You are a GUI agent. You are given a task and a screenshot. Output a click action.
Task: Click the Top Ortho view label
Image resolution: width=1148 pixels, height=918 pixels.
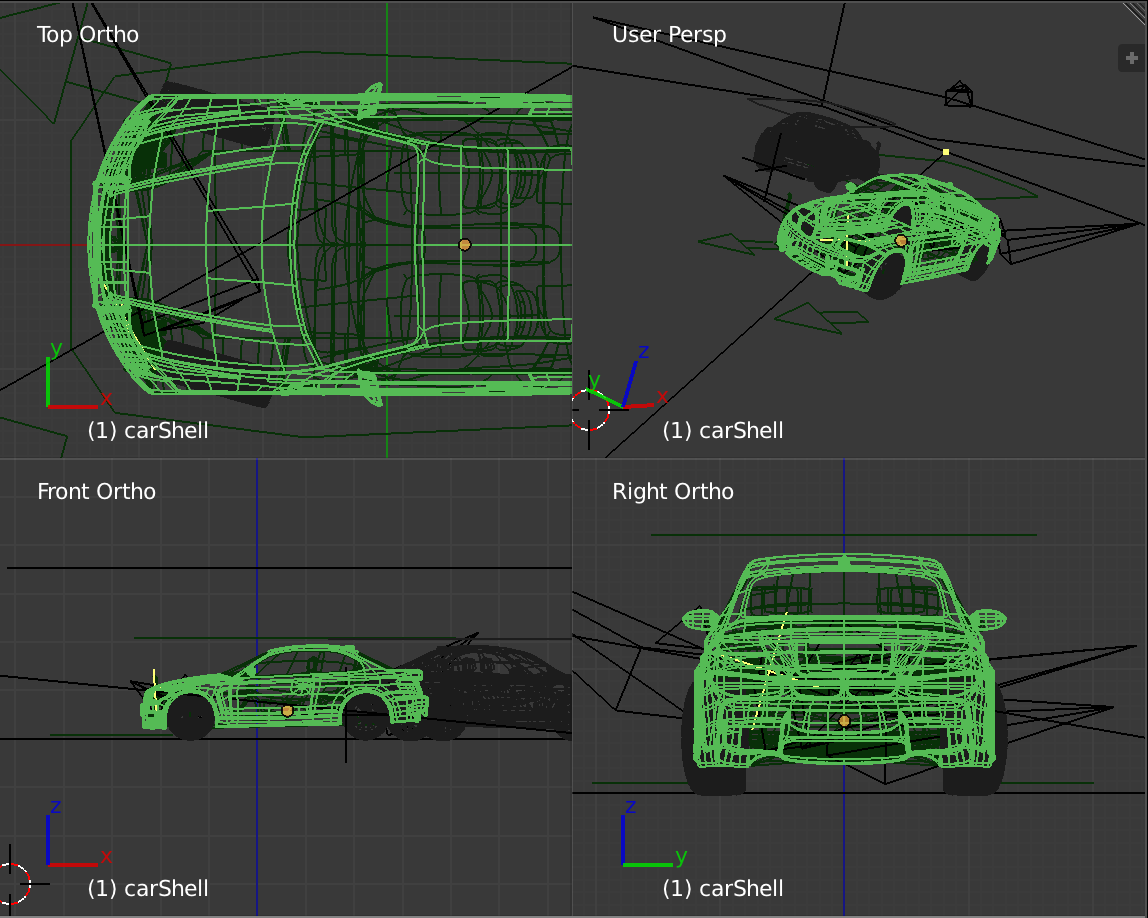(88, 34)
